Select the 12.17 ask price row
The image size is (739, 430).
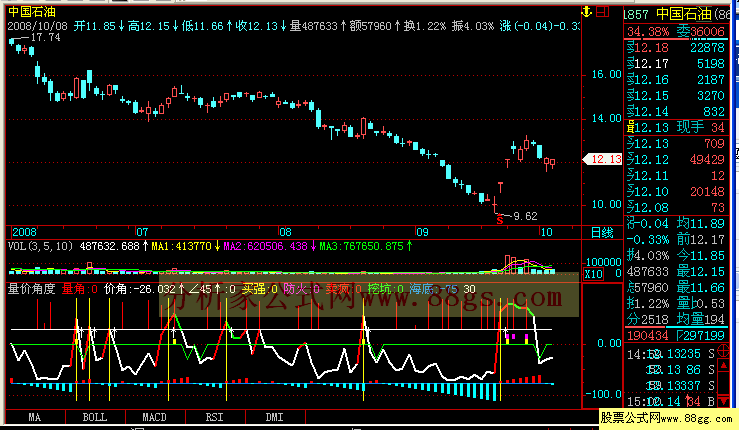[676, 64]
